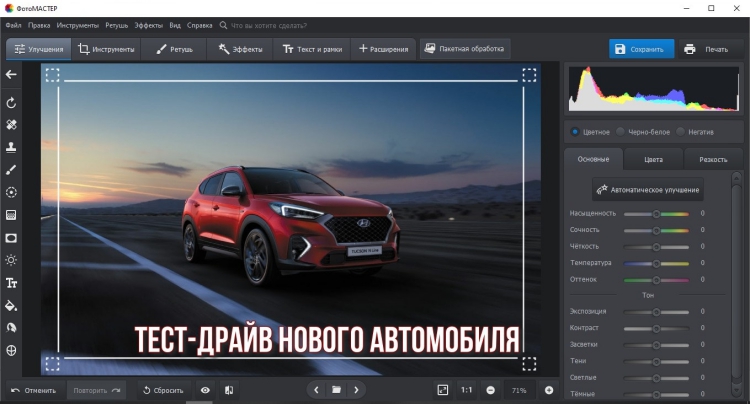Go to previous photo arrow

tap(316, 390)
